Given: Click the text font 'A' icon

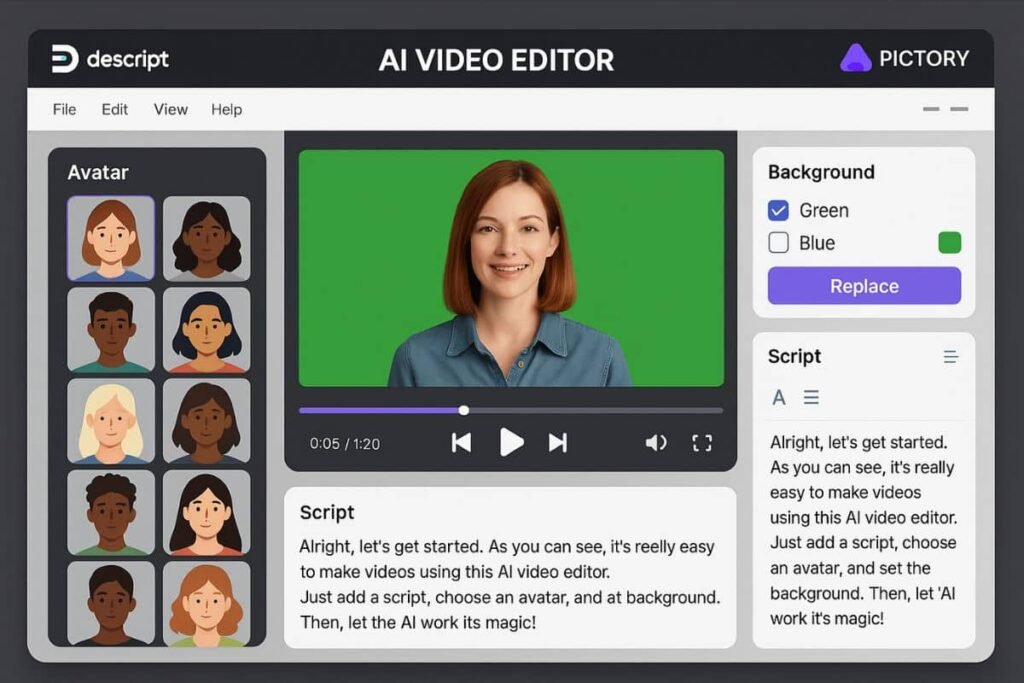Looking at the screenshot, I should point(779,398).
